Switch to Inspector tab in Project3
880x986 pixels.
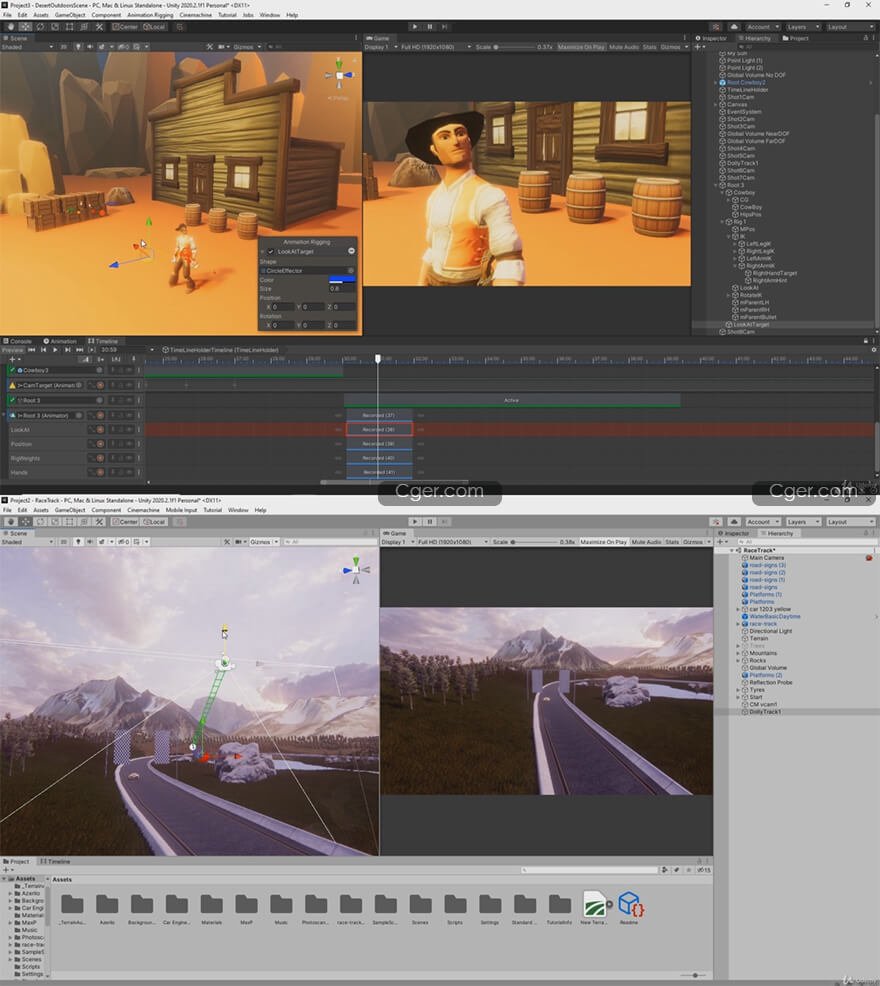(x=711, y=38)
